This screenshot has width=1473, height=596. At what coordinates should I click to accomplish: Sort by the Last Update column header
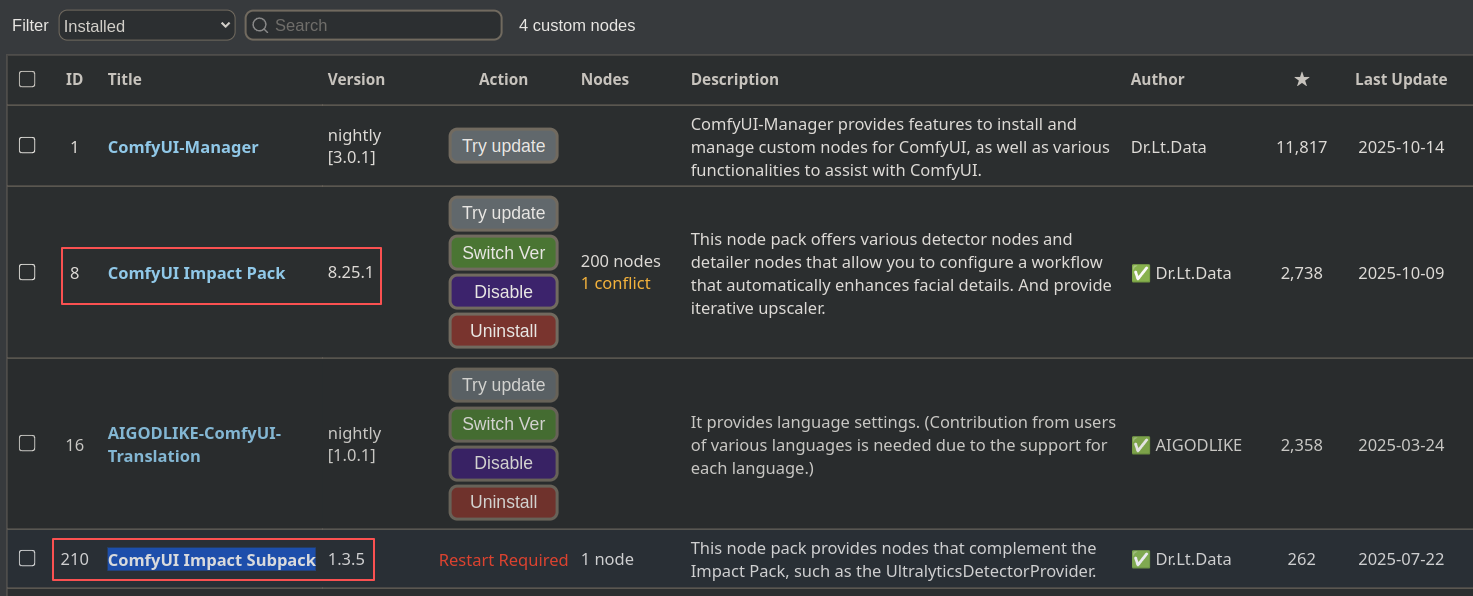point(1400,80)
